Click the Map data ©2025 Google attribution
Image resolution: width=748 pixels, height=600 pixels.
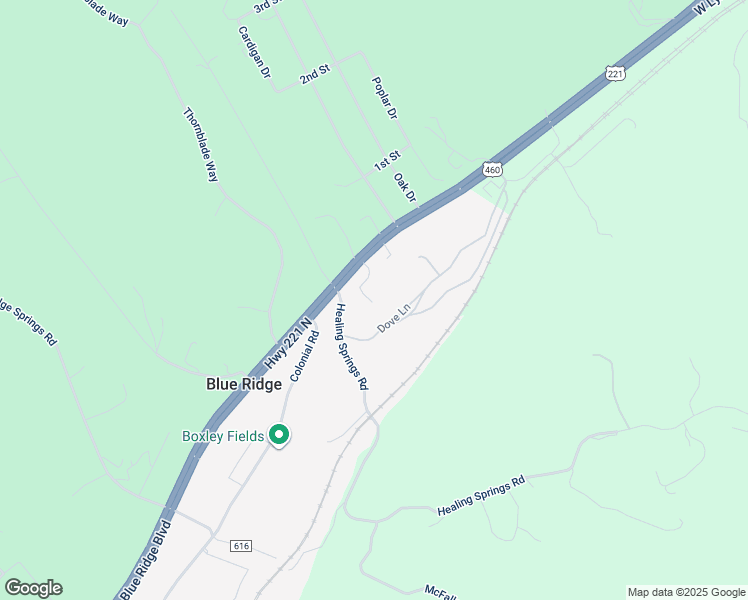[686, 592]
